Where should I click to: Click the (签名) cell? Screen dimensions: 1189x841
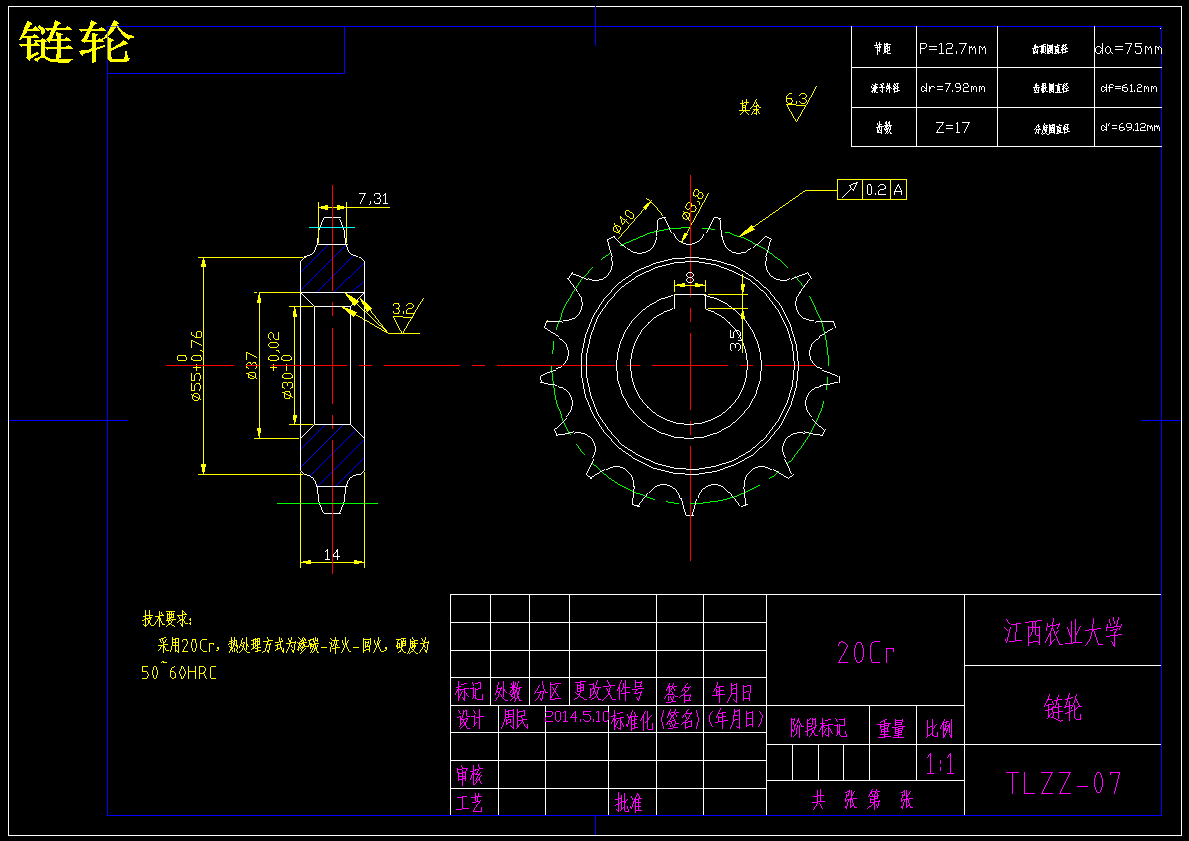coord(680,719)
